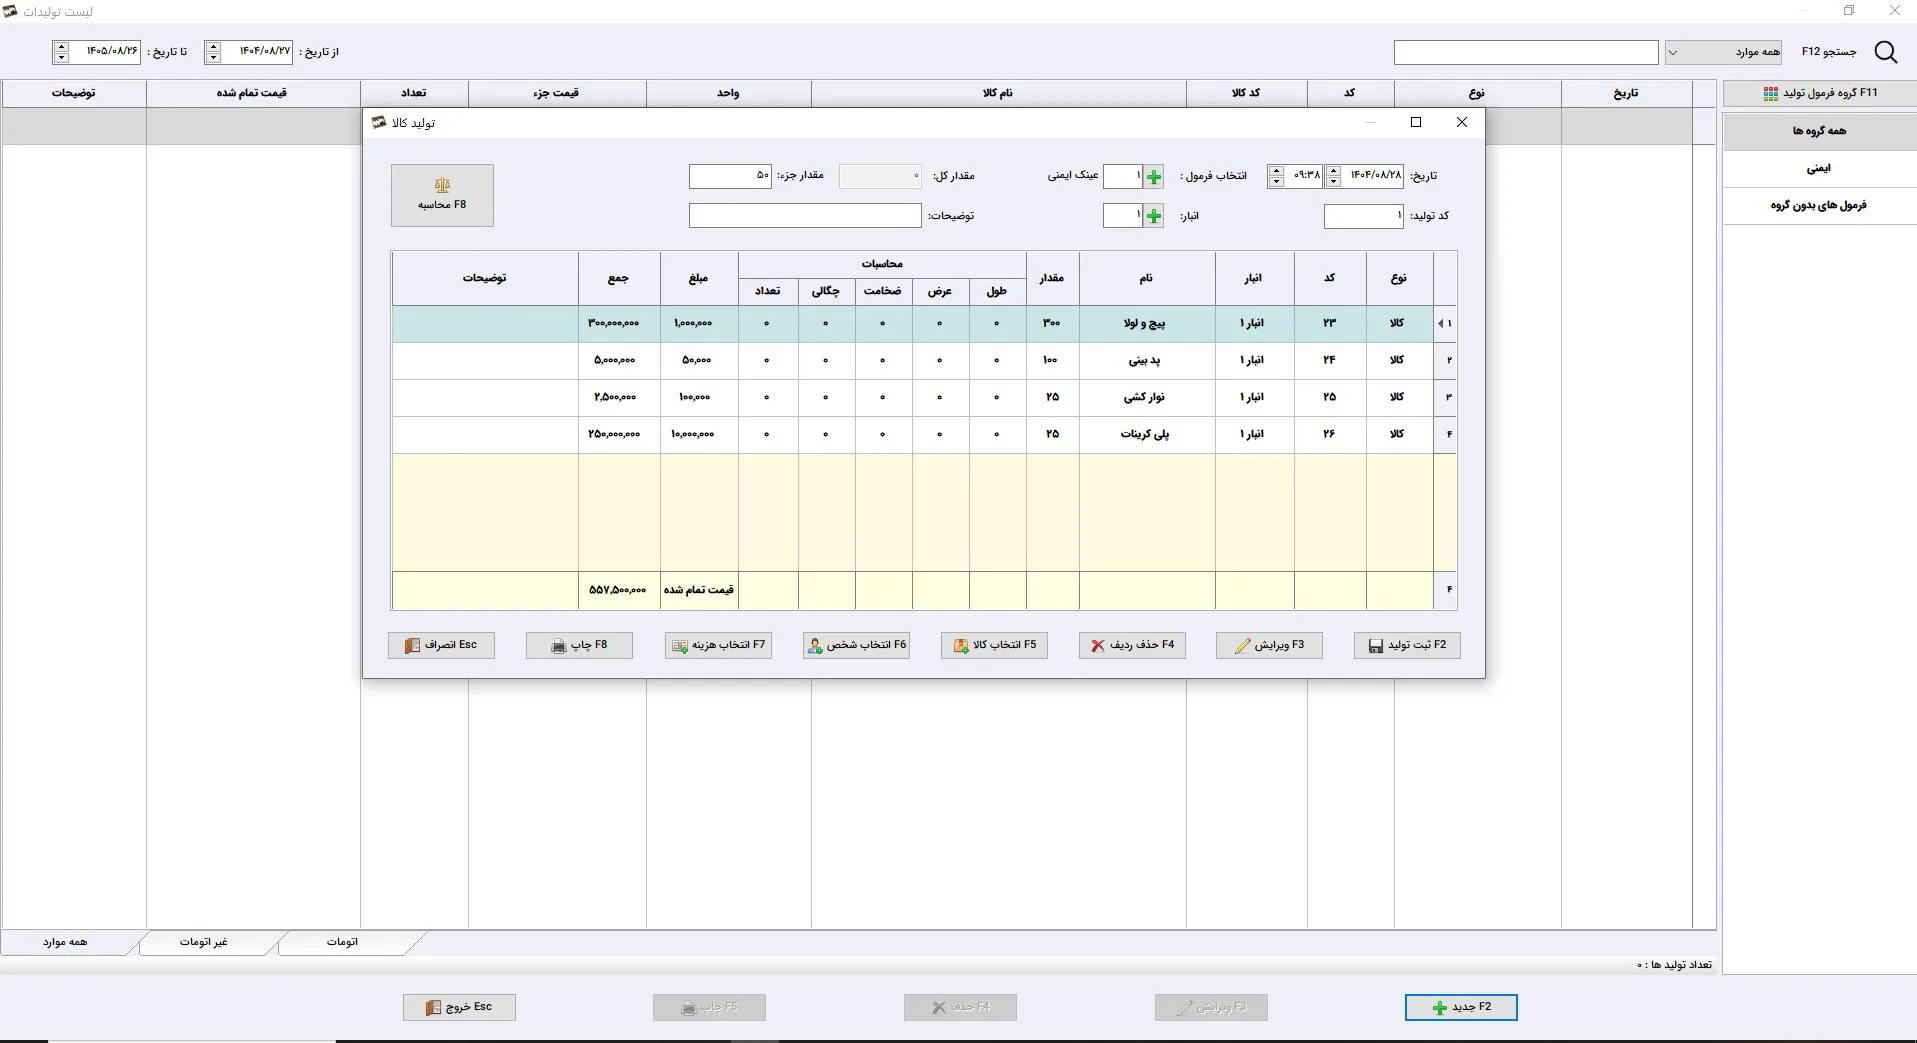
Task: Click the تا تاریخ date stepper
Action: [x=61, y=52]
